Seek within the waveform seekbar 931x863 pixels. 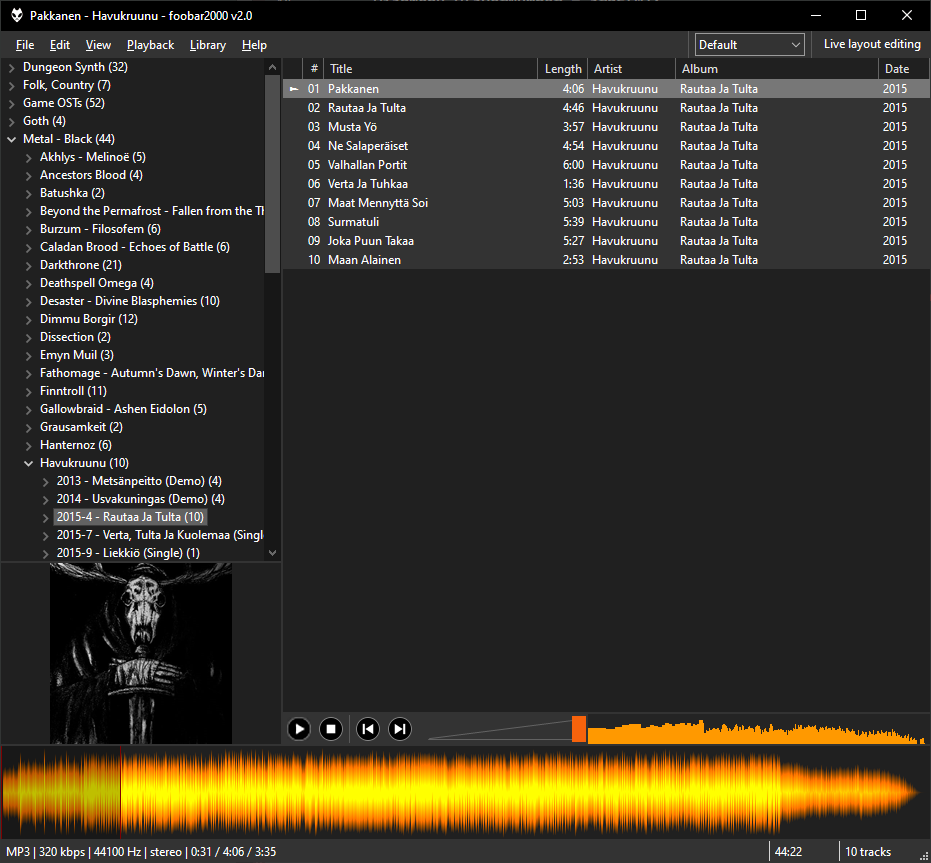pos(465,792)
